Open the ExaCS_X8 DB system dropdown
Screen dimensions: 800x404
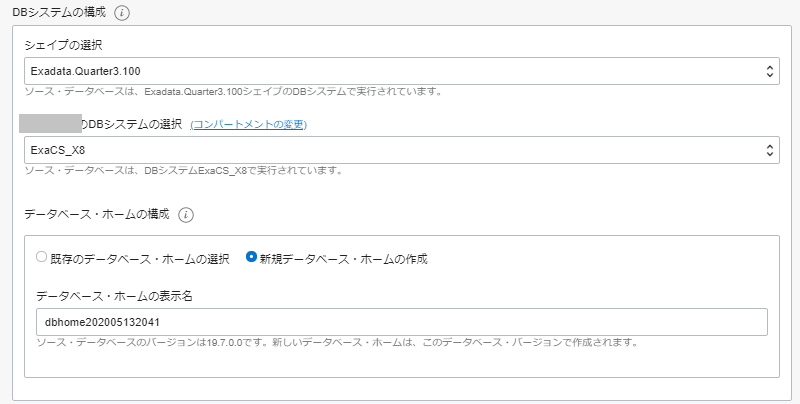(400, 150)
